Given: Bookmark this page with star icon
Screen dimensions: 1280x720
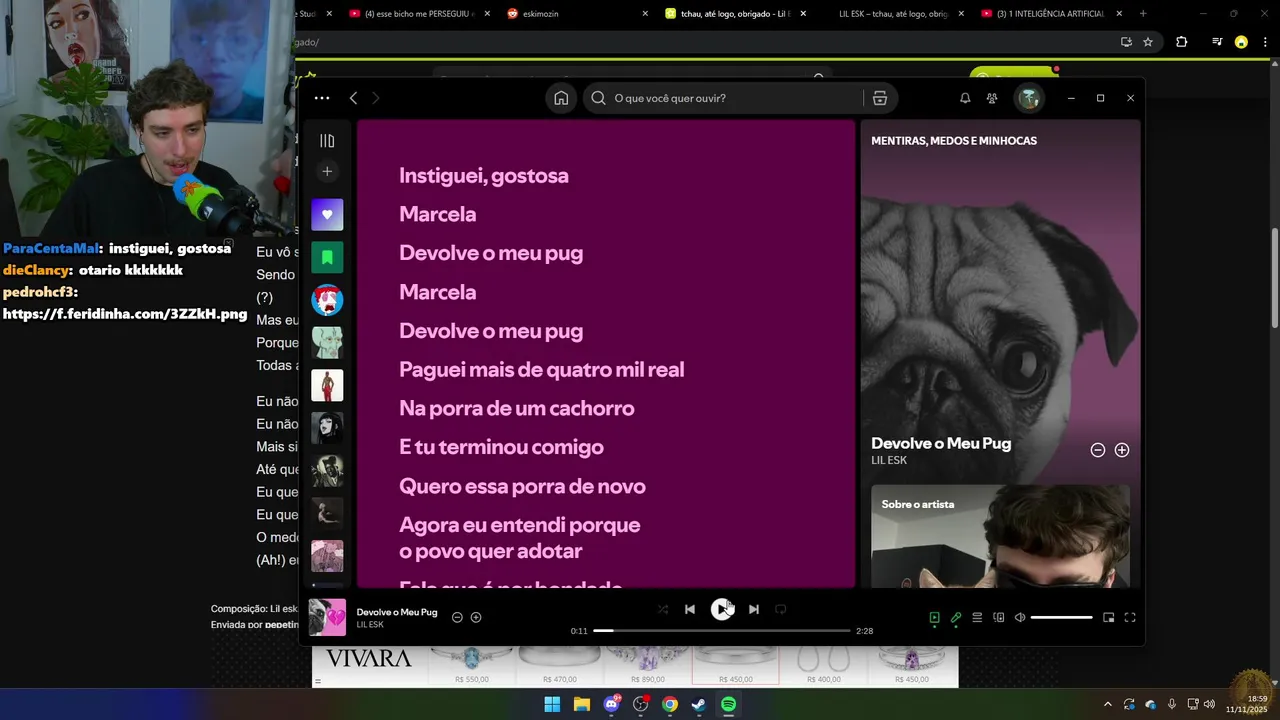Looking at the screenshot, I should pos(1148,42).
